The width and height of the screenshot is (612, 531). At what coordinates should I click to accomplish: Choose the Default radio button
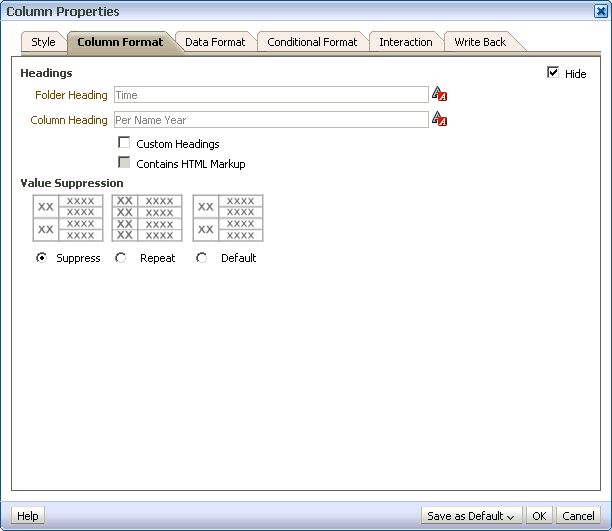pos(201,258)
